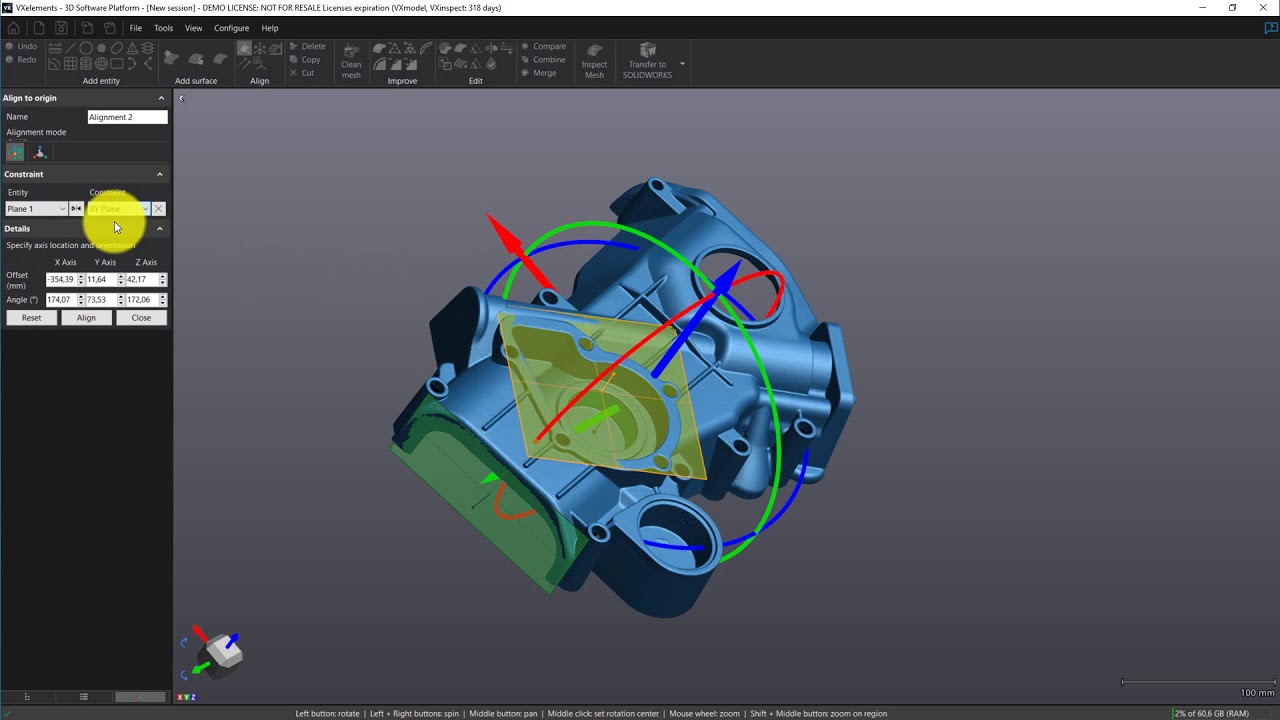Open the Constraint dropdown showing XY Plane
This screenshot has height=720, width=1280.
(118, 209)
